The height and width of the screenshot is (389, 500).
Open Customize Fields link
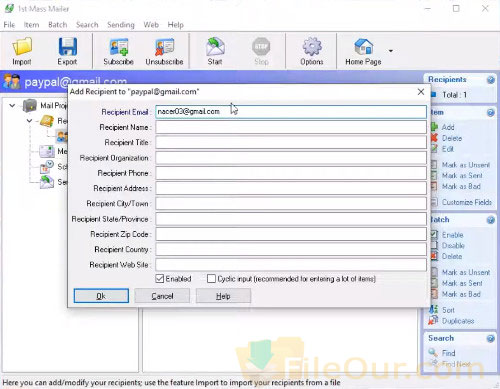467,202
